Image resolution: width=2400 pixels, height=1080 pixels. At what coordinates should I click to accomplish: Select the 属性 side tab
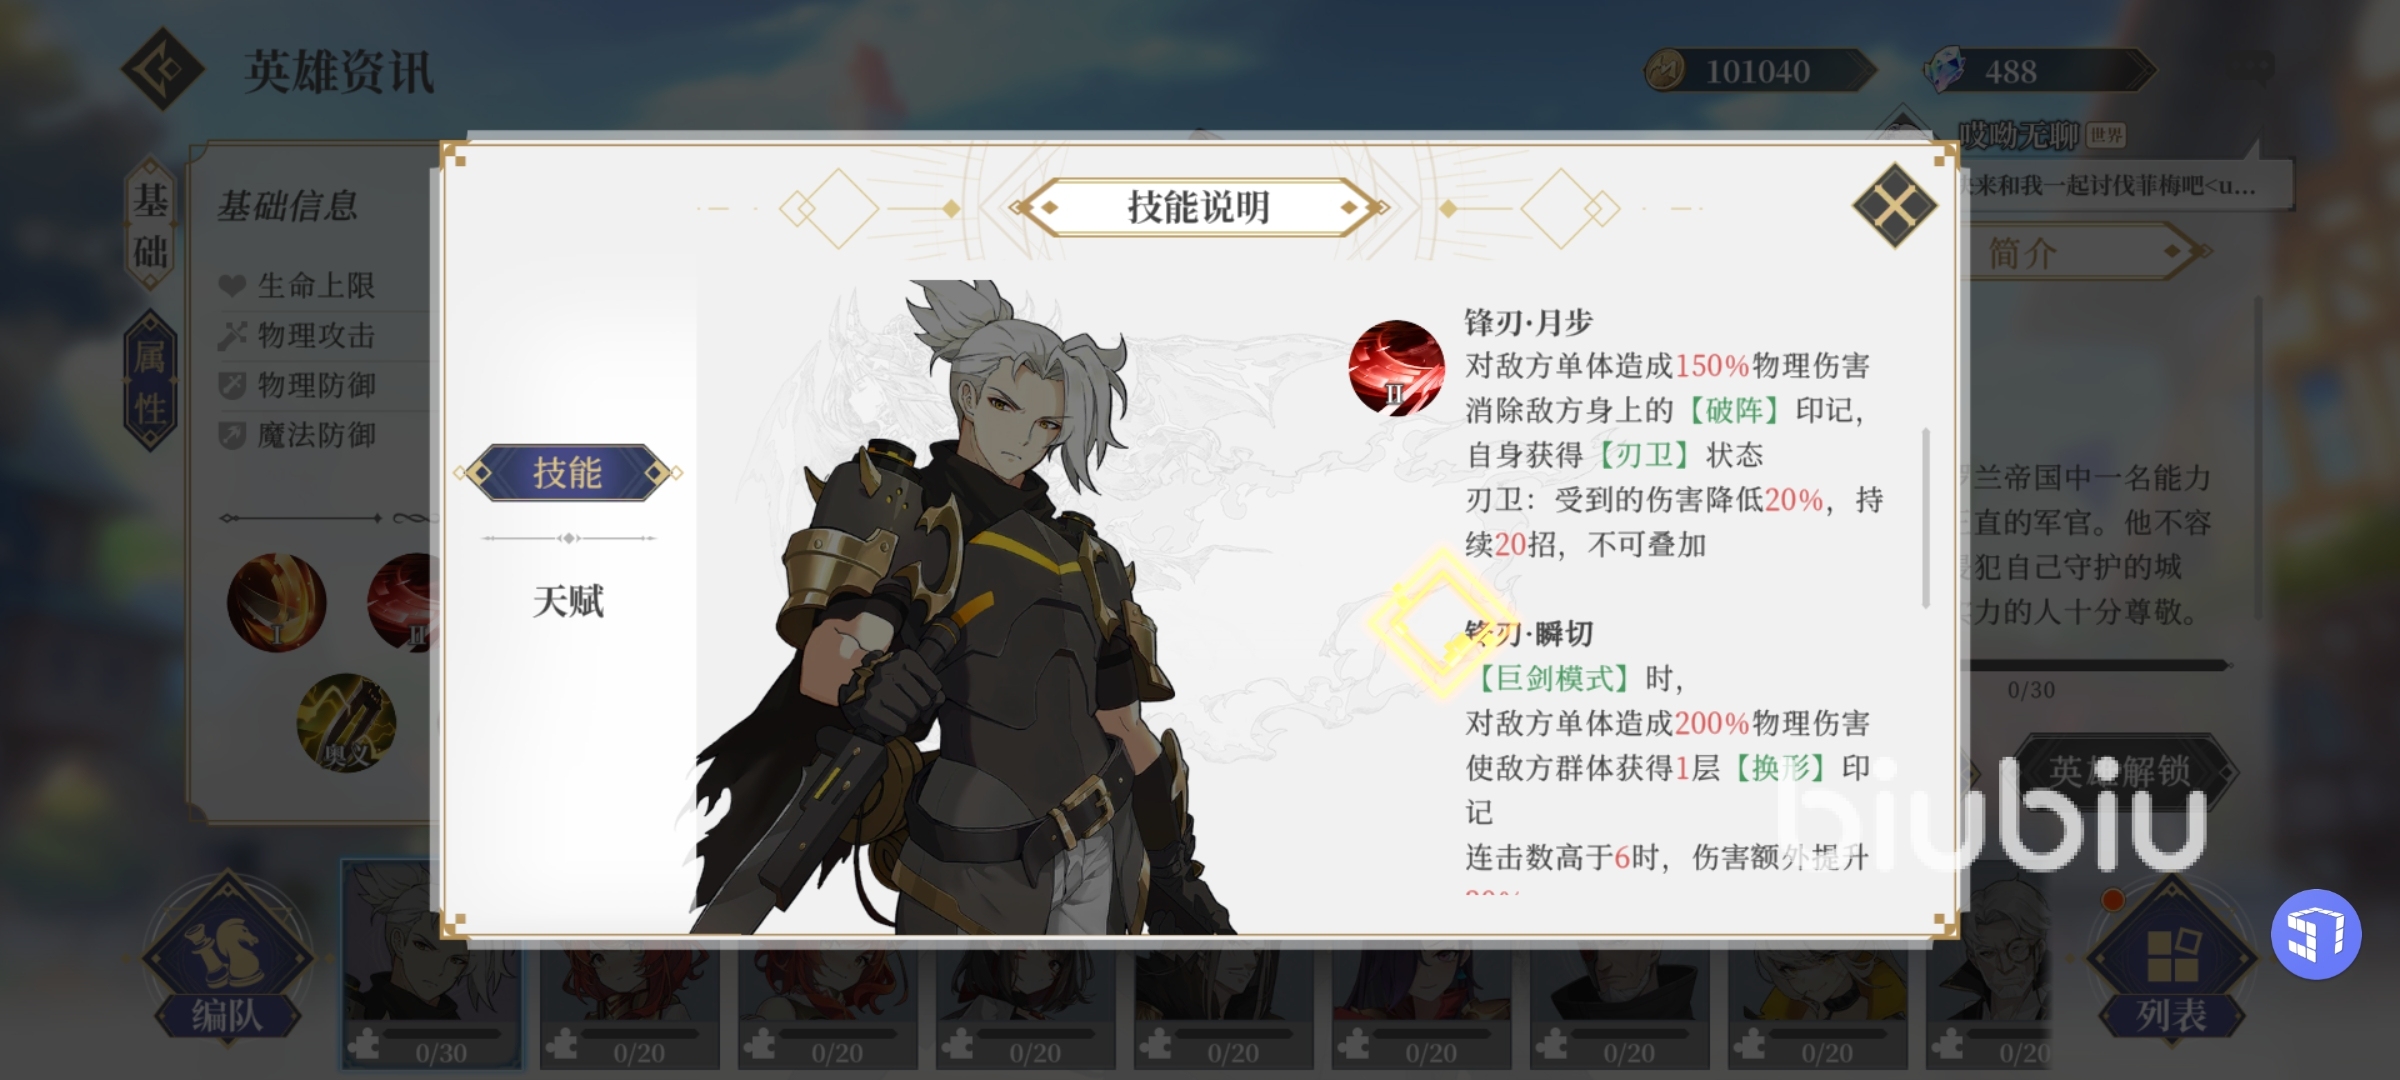(x=151, y=380)
